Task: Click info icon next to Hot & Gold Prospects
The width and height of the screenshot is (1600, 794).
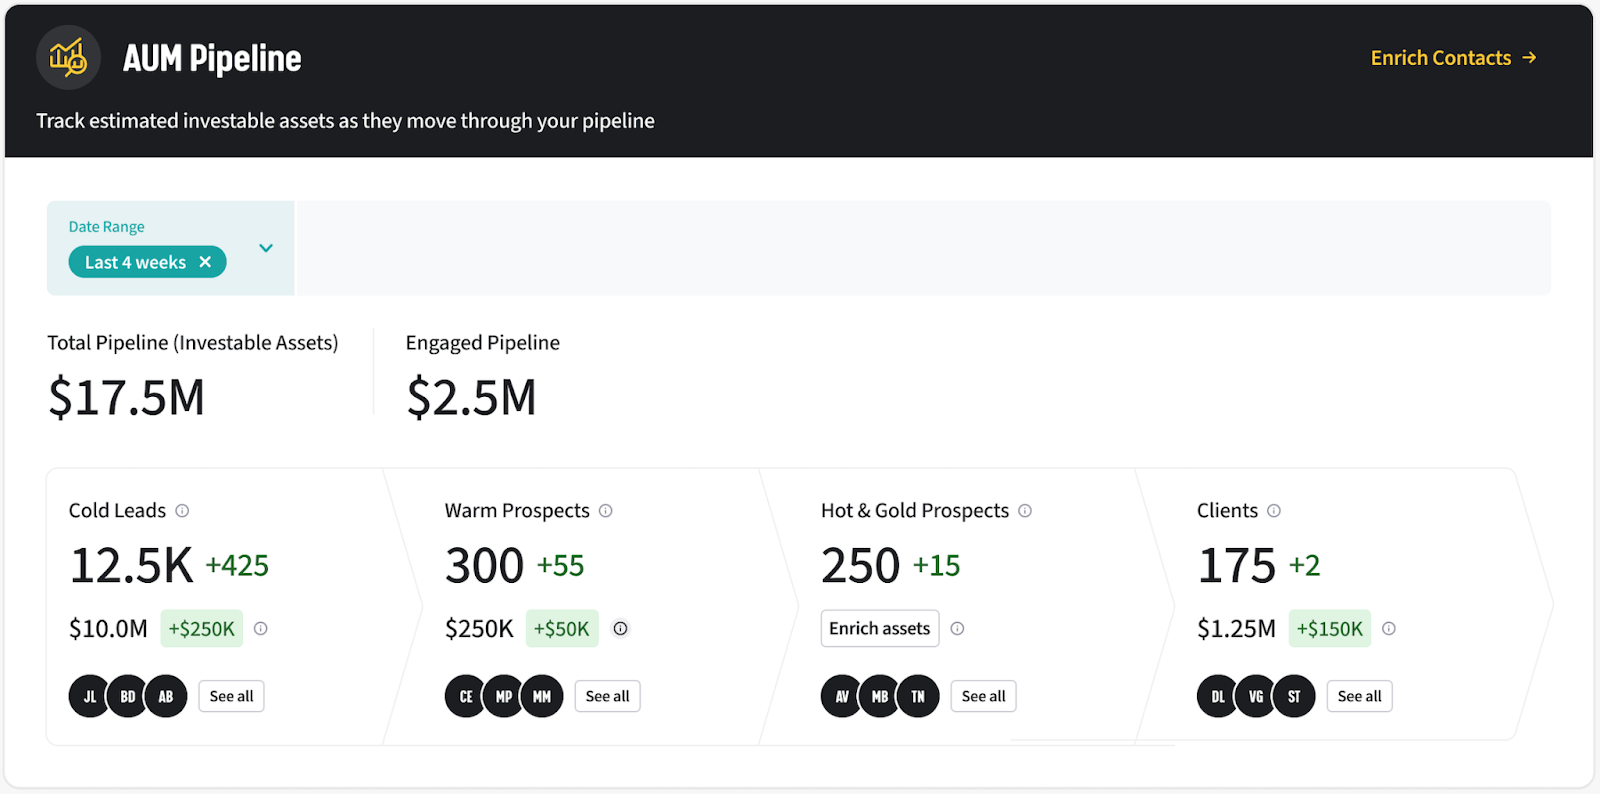Action: pyautogui.click(x=1025, y=511)
